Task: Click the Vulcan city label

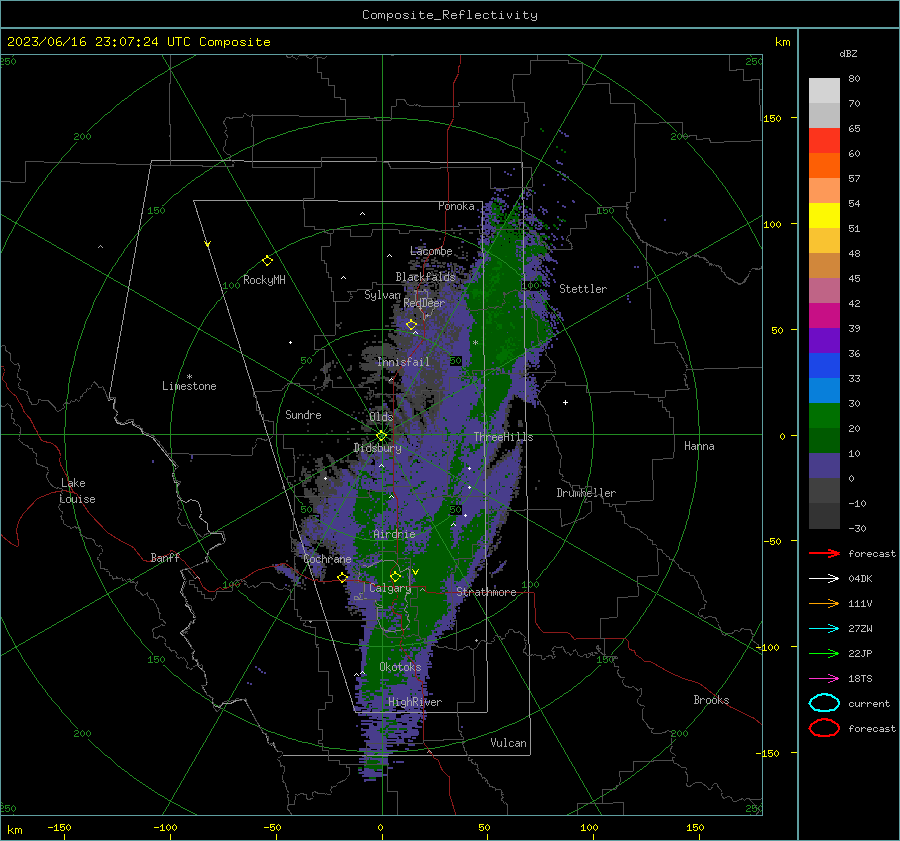Action: coord(508,743)
